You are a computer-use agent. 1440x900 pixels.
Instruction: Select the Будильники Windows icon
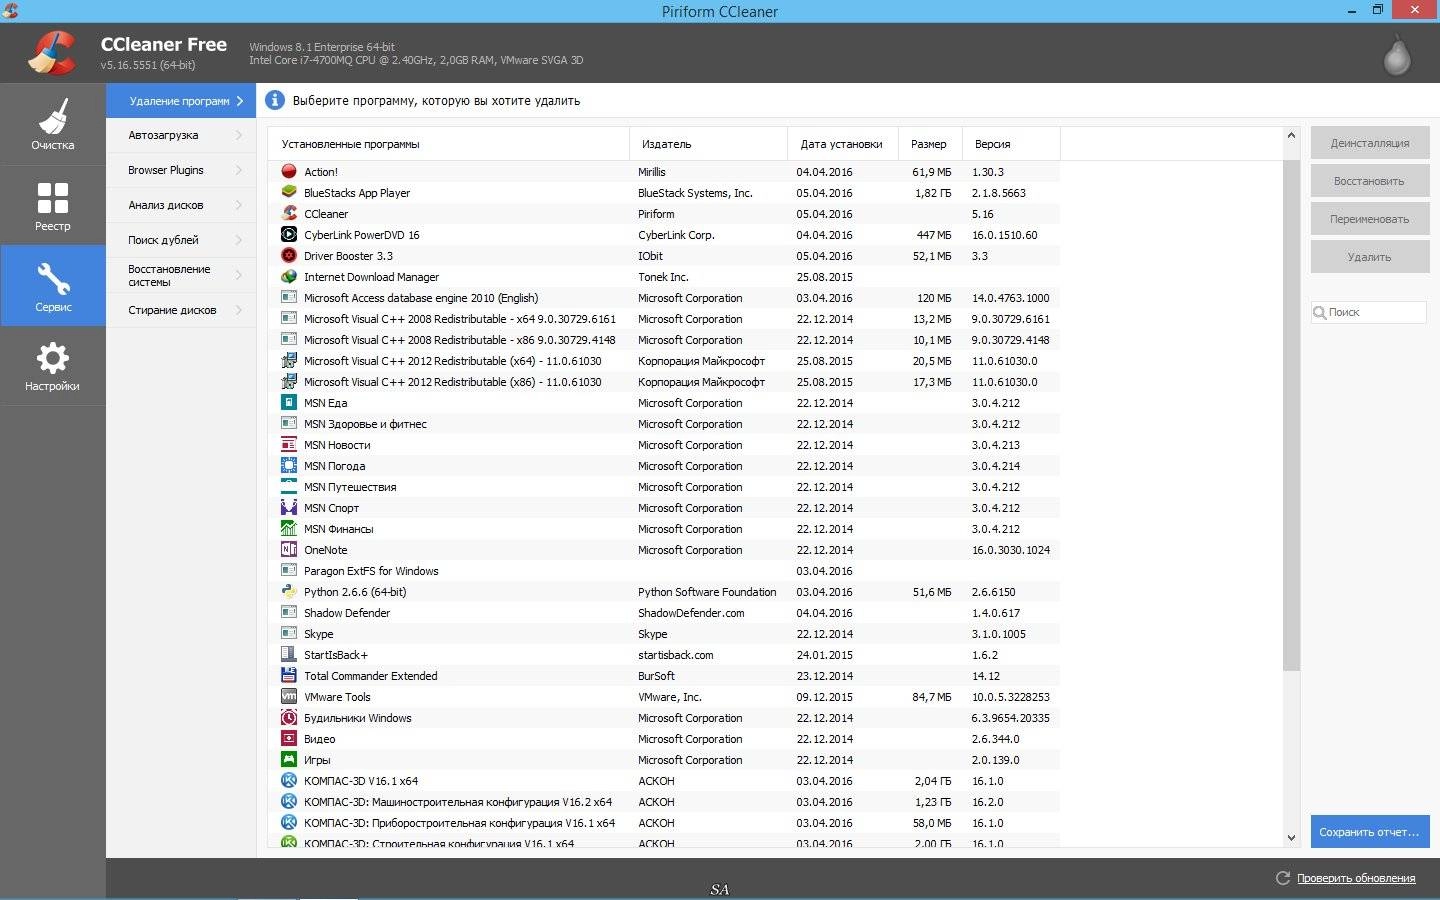pyautogui.click(x=289, y=717)
